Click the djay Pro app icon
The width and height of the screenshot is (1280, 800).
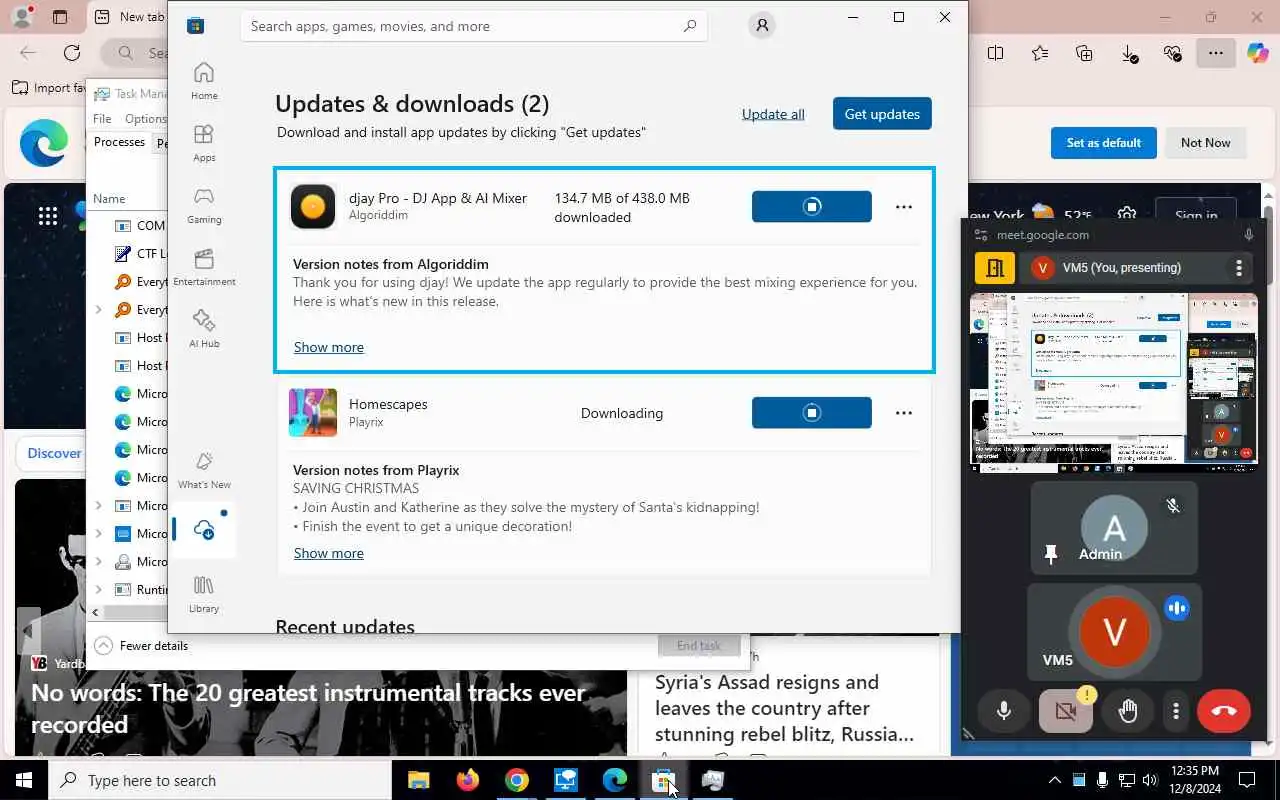click(313, 207)
